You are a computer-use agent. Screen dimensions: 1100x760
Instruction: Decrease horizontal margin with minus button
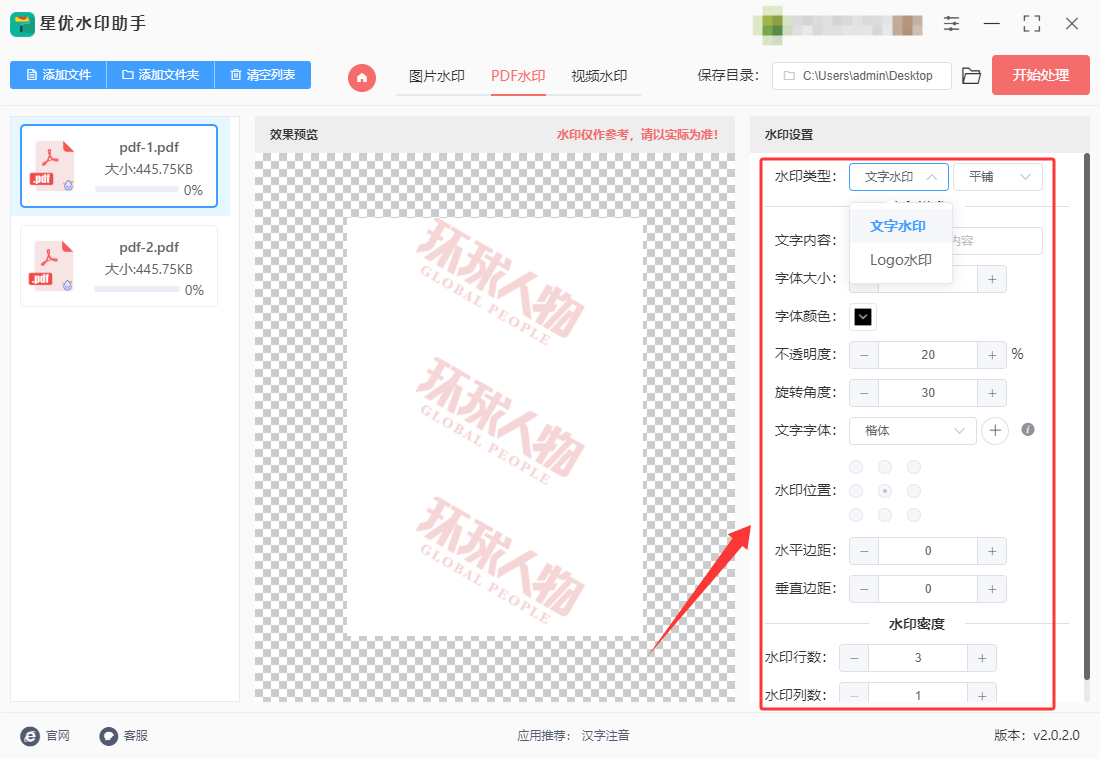coord(864,551)
